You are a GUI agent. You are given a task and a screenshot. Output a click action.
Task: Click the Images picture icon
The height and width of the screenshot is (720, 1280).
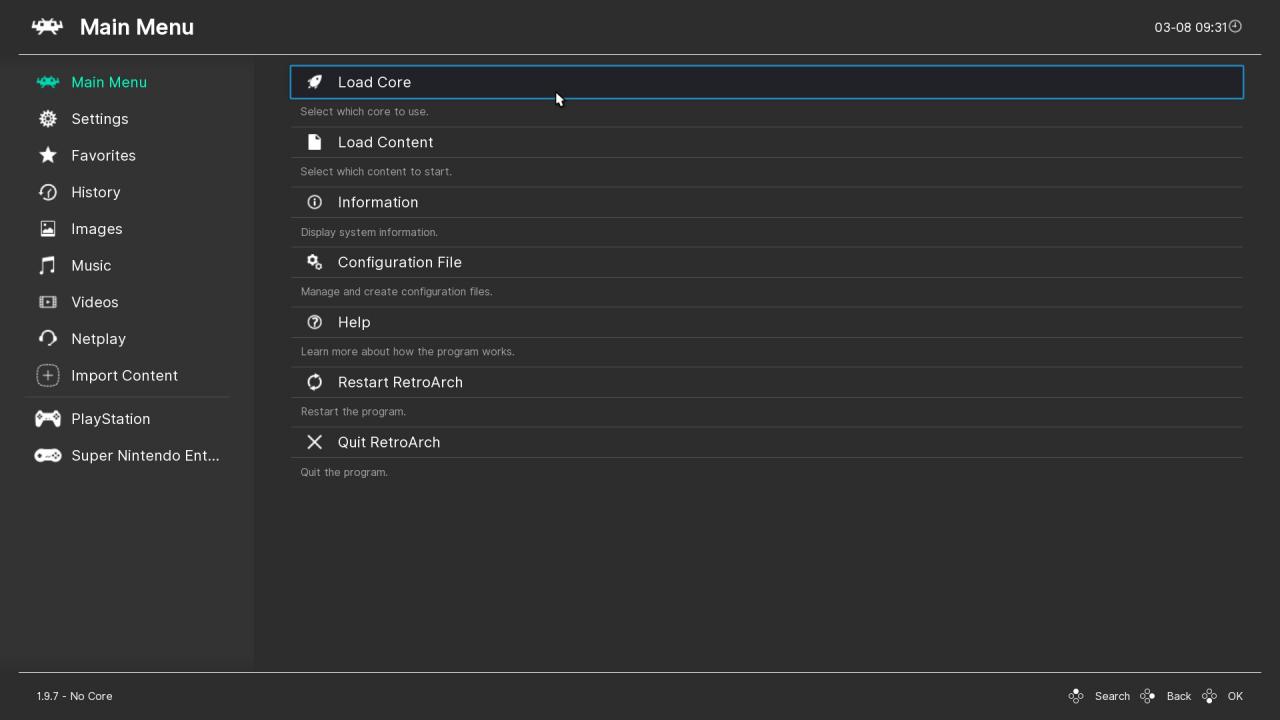click(x=47, y=229)
